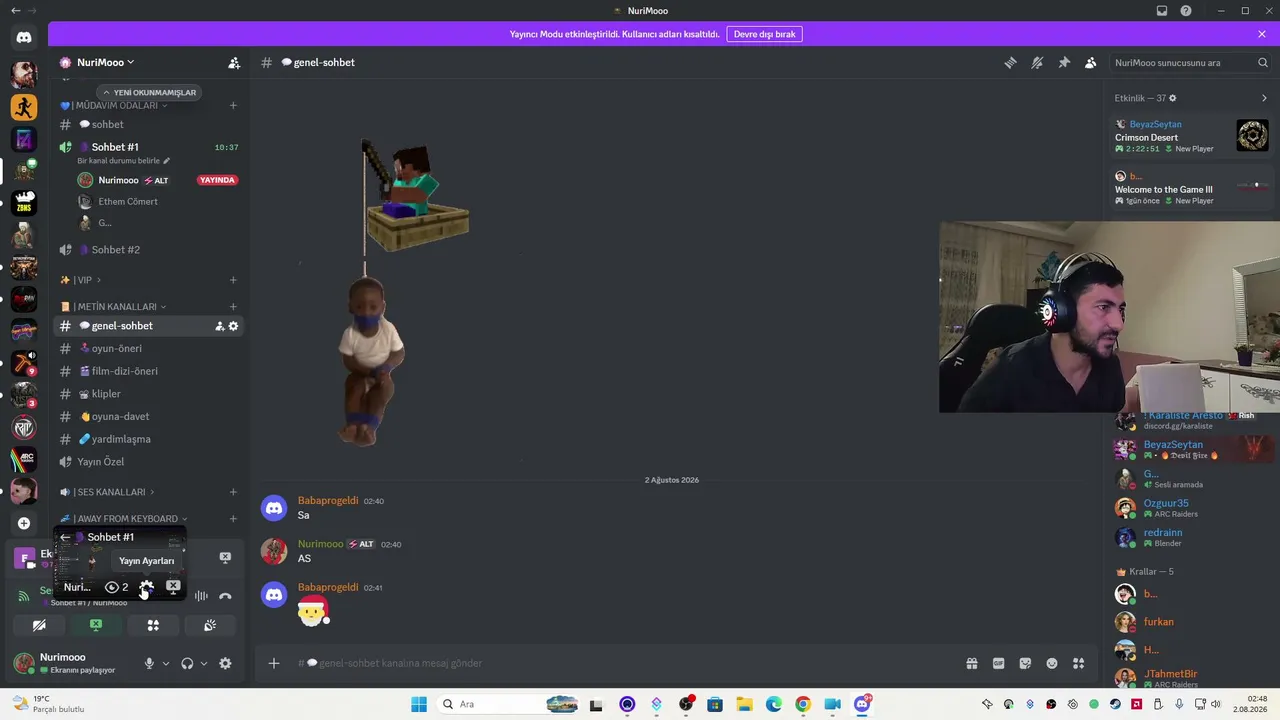This screenshot has width=1280, height=720.
Task: Open sticker picker
Action: tap(1025, 663)
